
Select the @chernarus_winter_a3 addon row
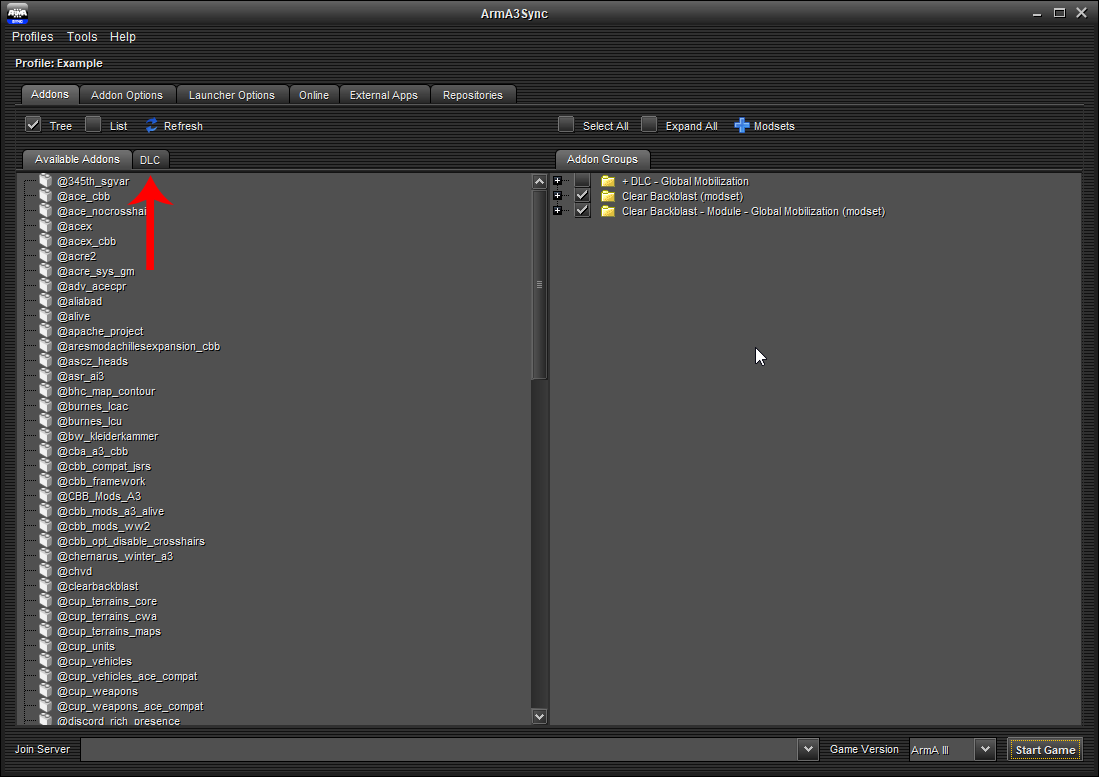pos(115,556)
